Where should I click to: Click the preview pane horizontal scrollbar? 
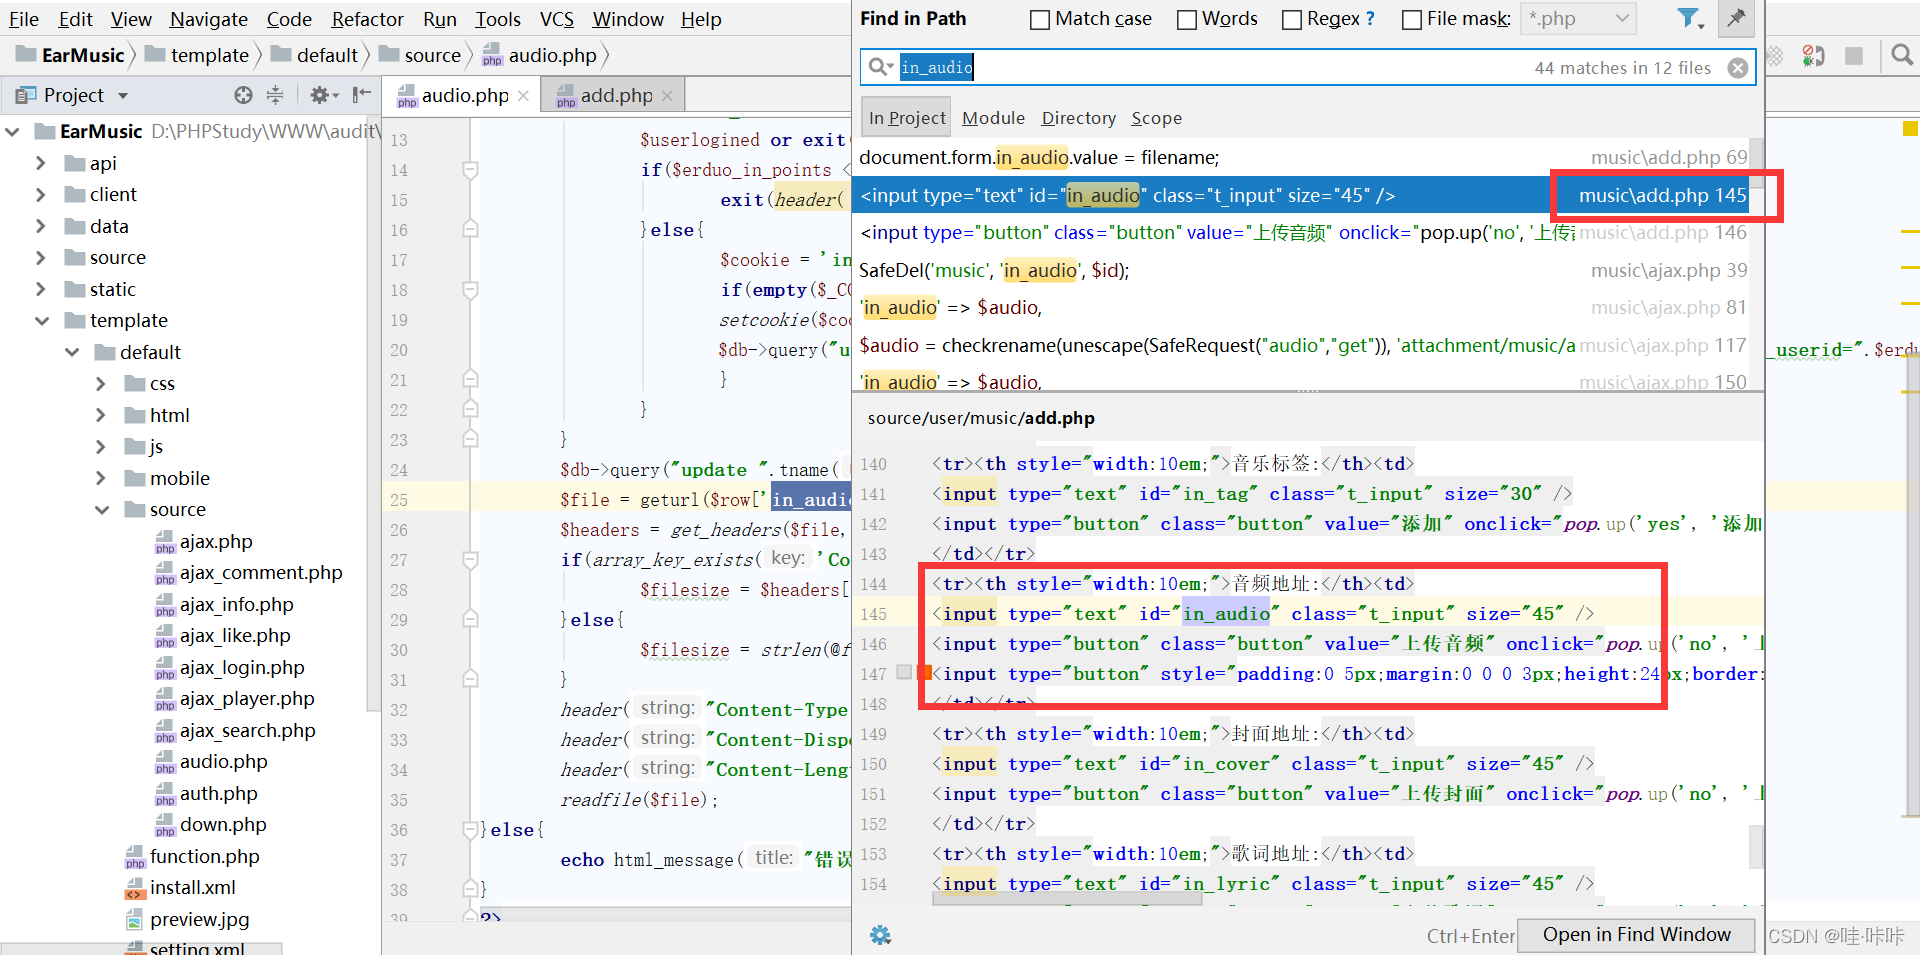(x=1067, y=899)
